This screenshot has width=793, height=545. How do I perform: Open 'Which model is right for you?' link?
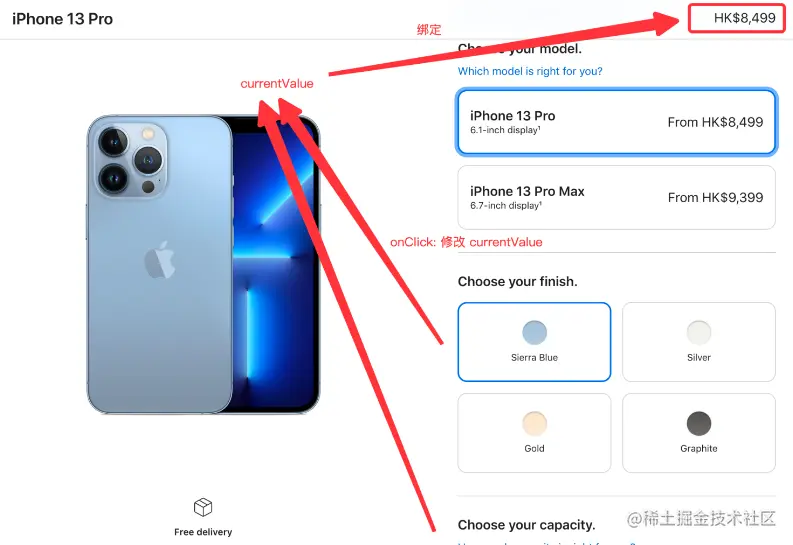coord(530,71)
